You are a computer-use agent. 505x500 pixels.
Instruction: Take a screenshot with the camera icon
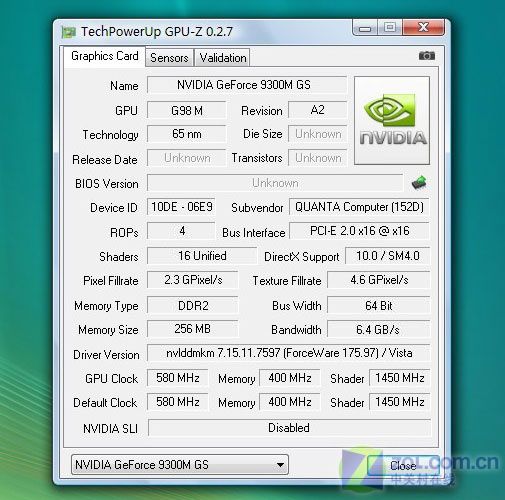427,56
